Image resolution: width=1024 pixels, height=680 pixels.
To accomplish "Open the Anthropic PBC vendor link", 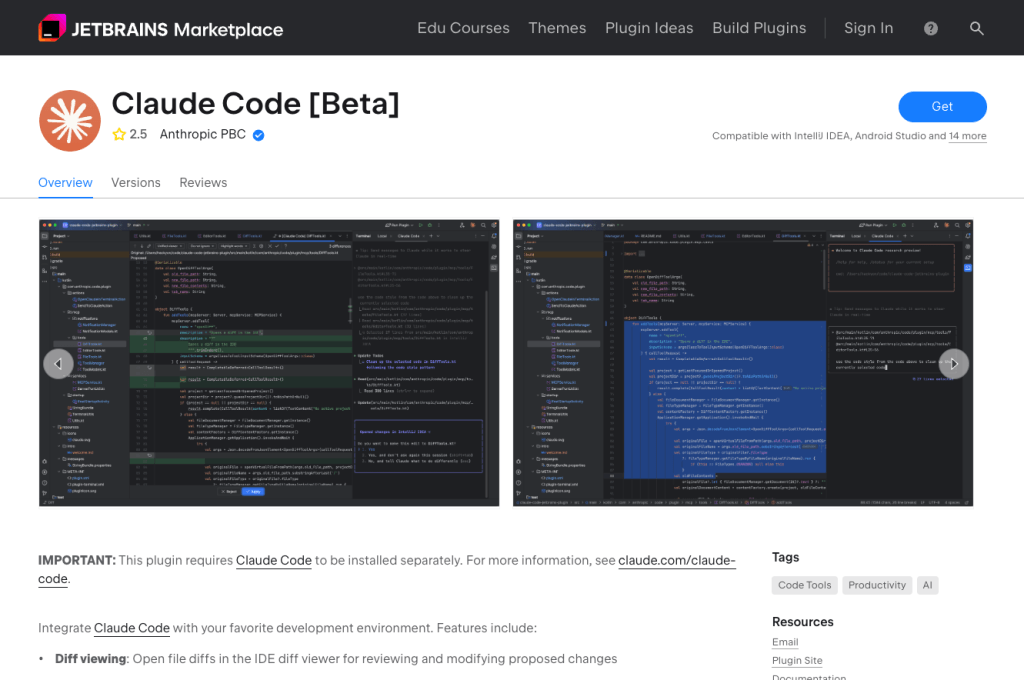I will point(202,134).
